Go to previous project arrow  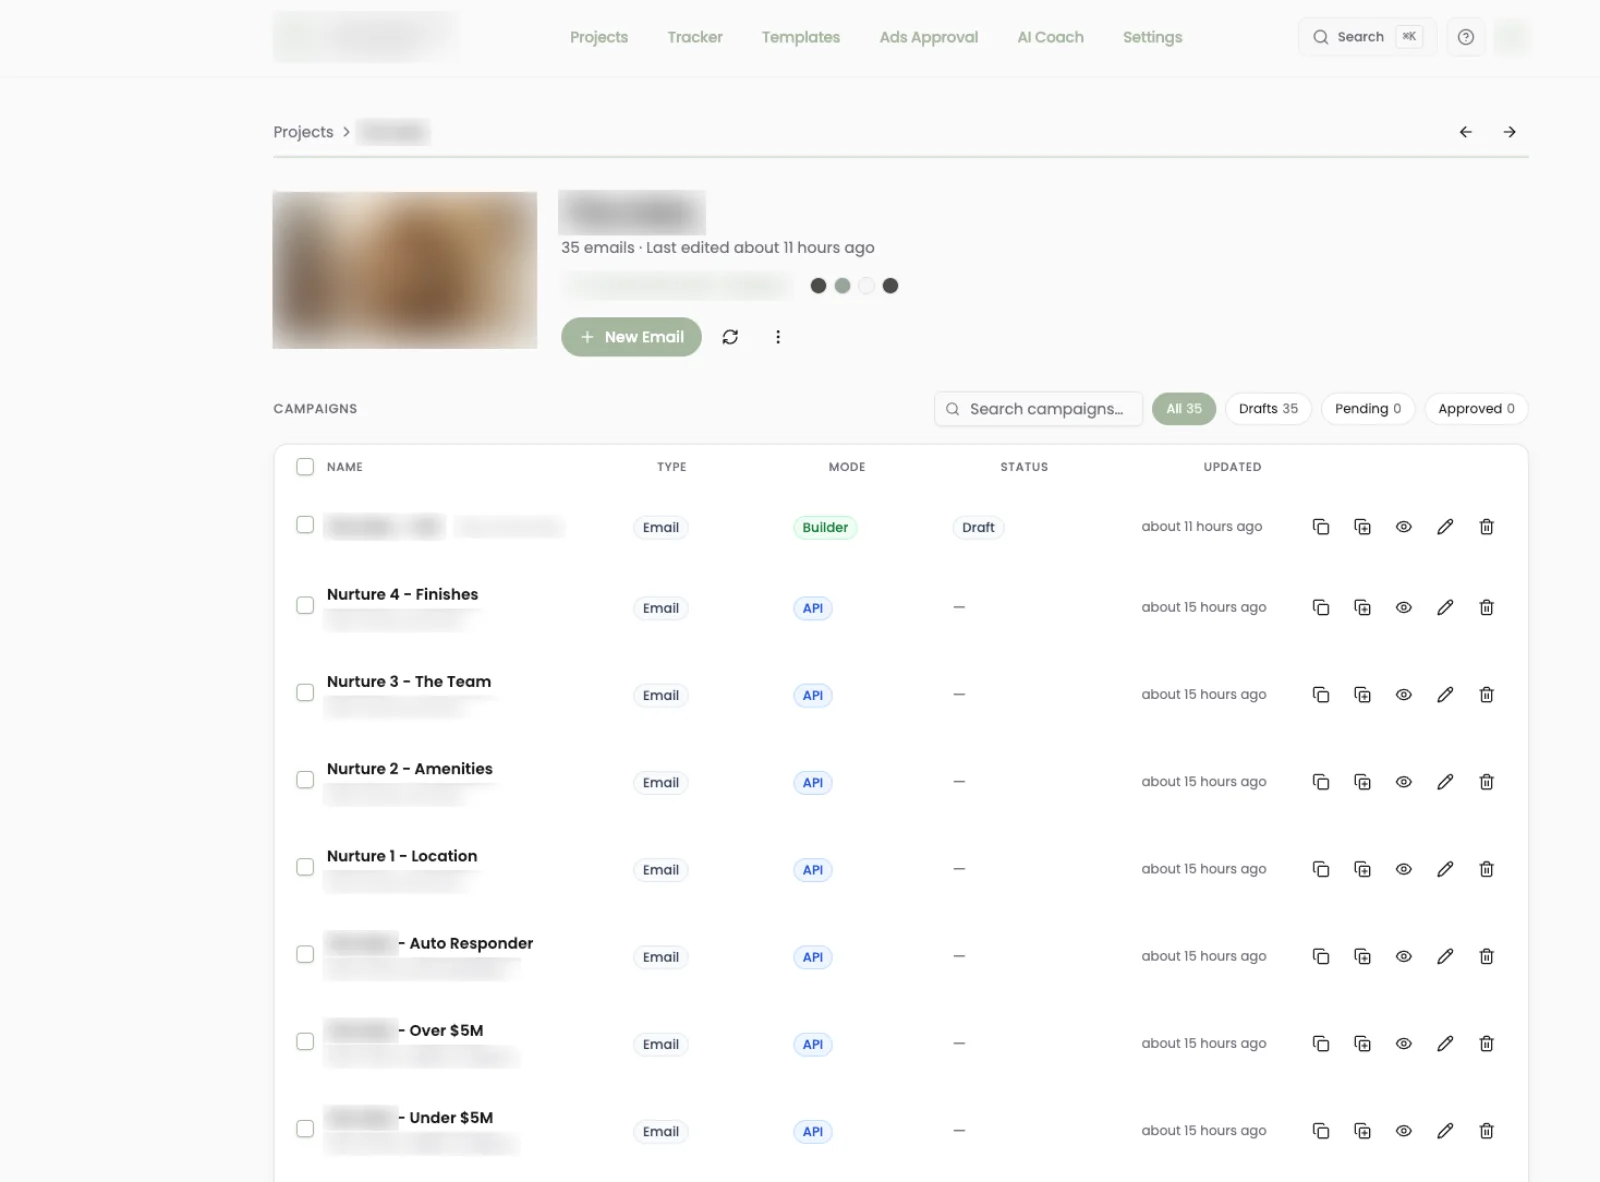pyautogui.click(x=1466, y=132)
